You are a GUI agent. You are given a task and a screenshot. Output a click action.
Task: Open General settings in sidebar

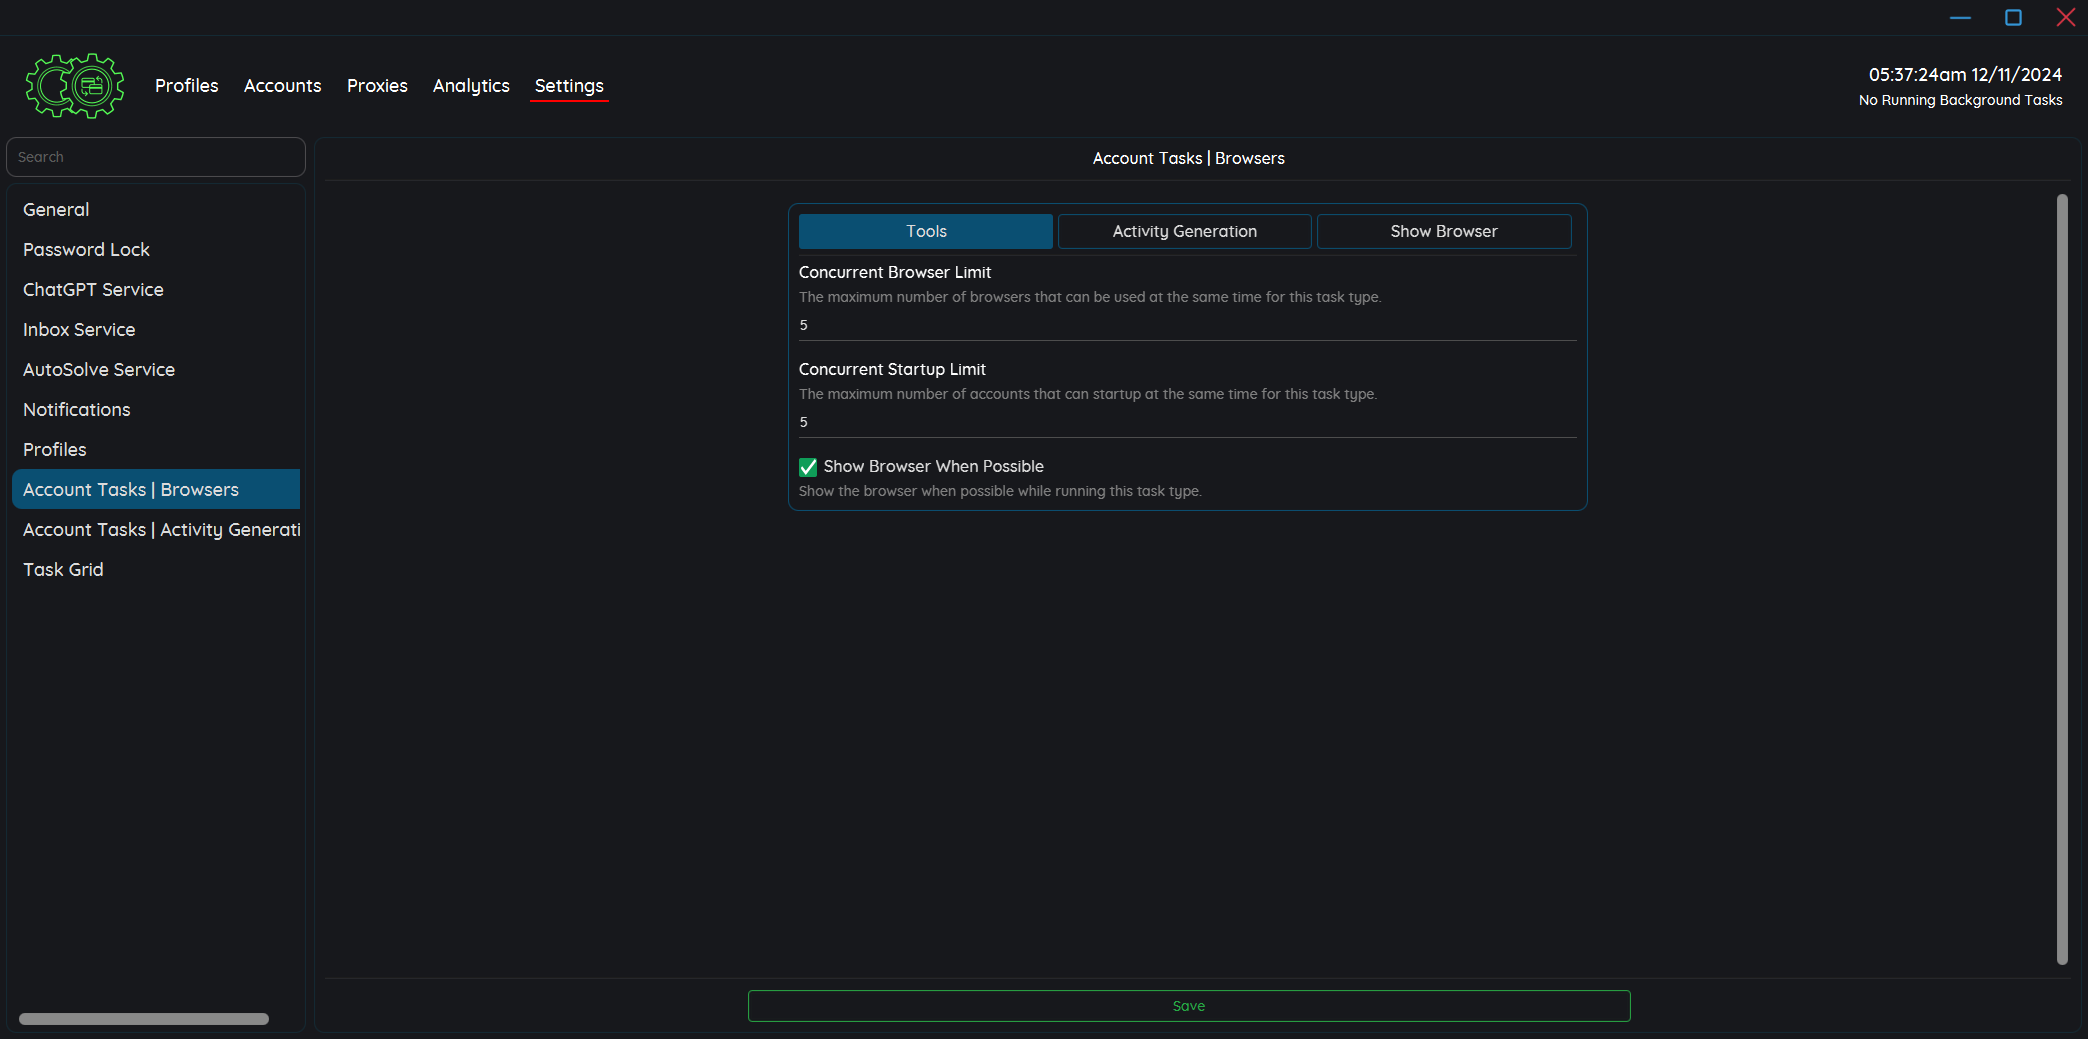(x=56, y=209)
